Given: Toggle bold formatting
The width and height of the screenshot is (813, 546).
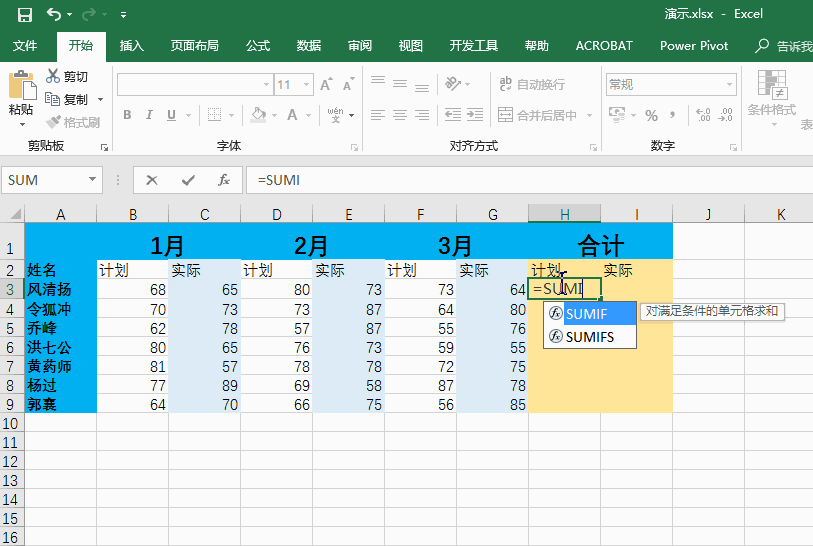Looking at the screenshot, I should pyautogui.click(x=127, y=115).
